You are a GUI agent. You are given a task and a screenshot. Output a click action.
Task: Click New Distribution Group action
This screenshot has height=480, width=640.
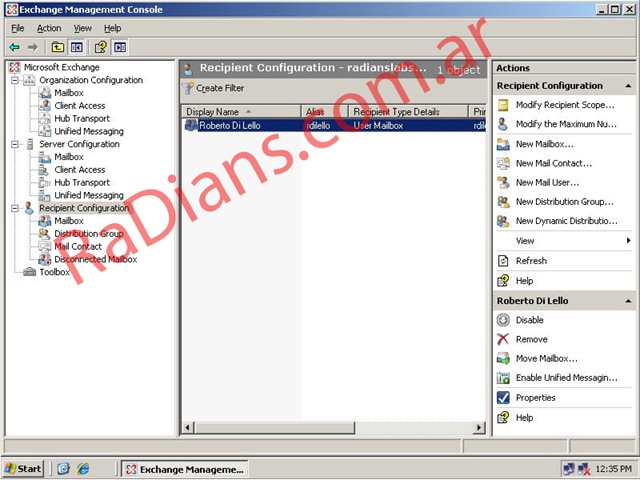tap(564, 202)
